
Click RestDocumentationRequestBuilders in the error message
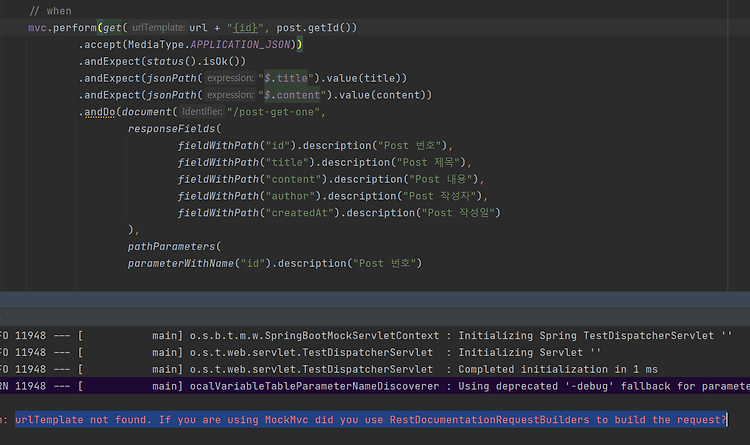pos(489,420)
